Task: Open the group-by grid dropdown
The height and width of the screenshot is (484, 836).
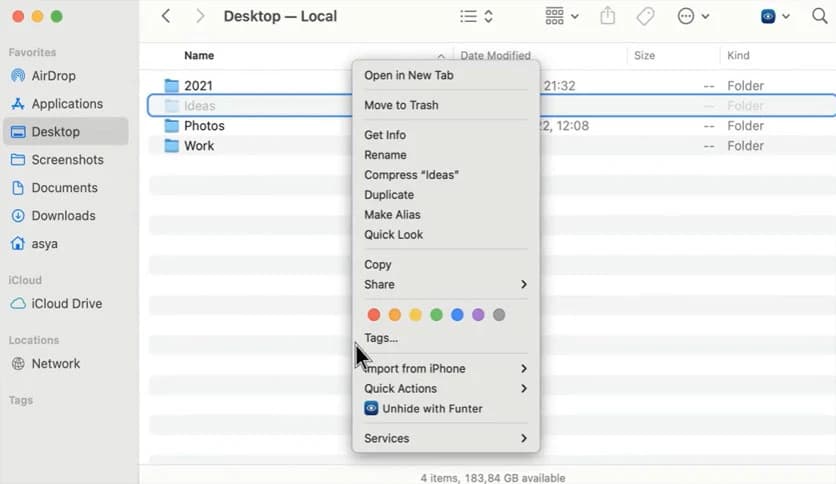Action: point(562,16)
